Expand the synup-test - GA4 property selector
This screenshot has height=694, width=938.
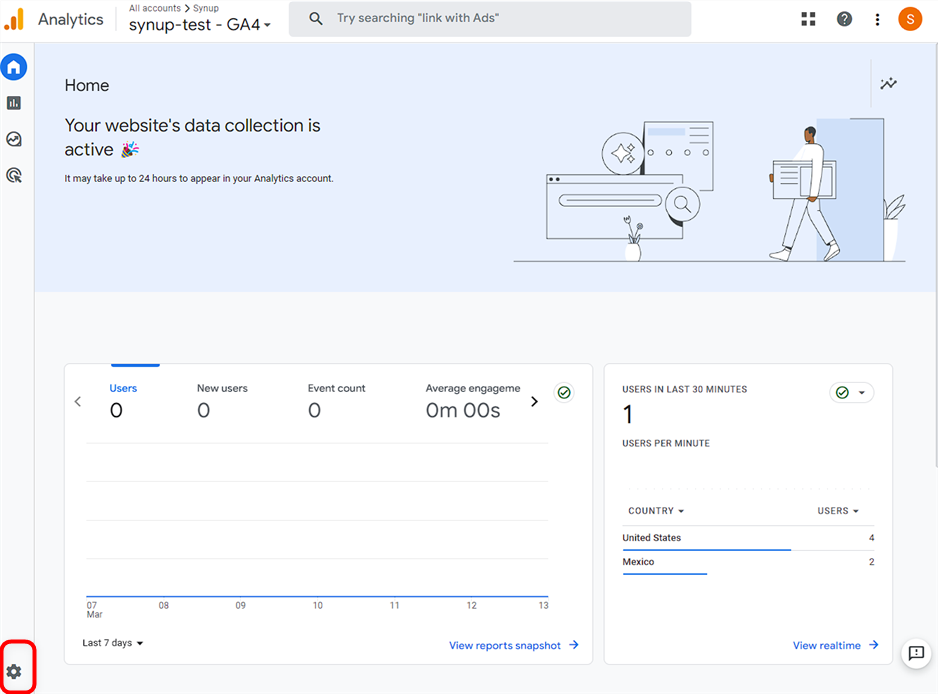200,25
